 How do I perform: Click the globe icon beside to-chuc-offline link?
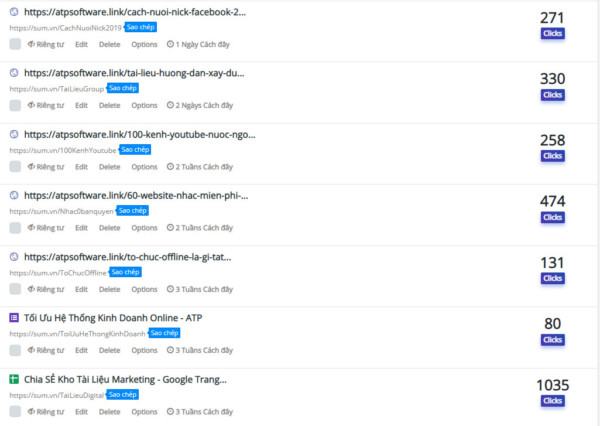tap(14, 257)
